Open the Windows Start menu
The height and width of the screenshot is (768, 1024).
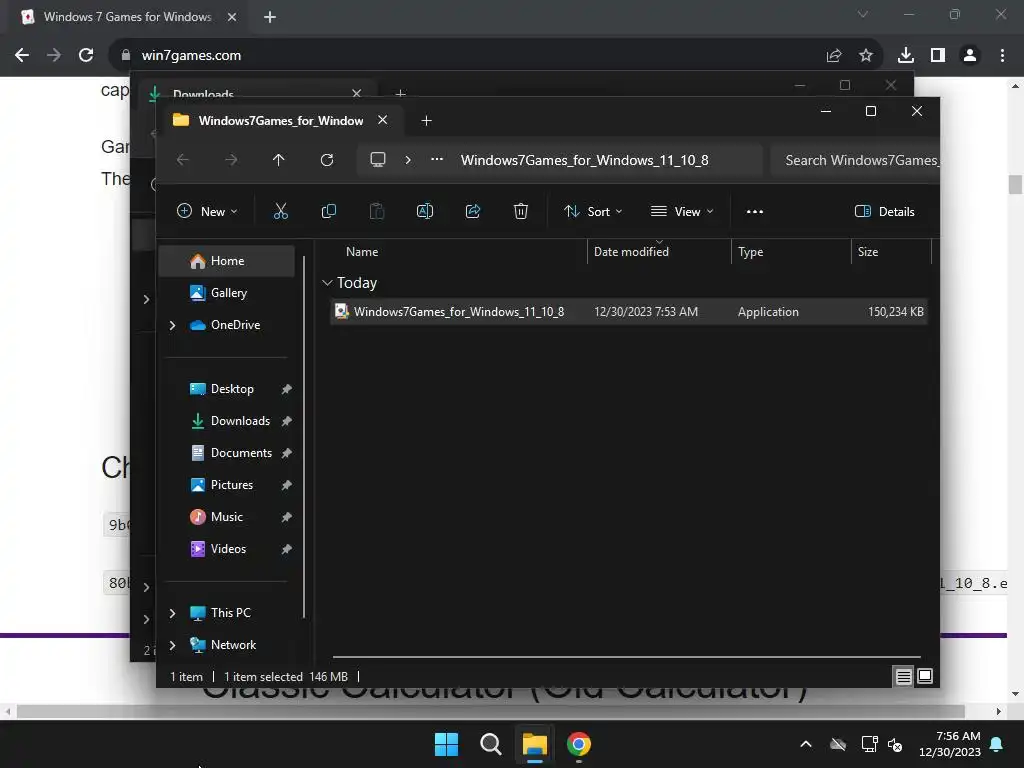[x=447, y=744]
